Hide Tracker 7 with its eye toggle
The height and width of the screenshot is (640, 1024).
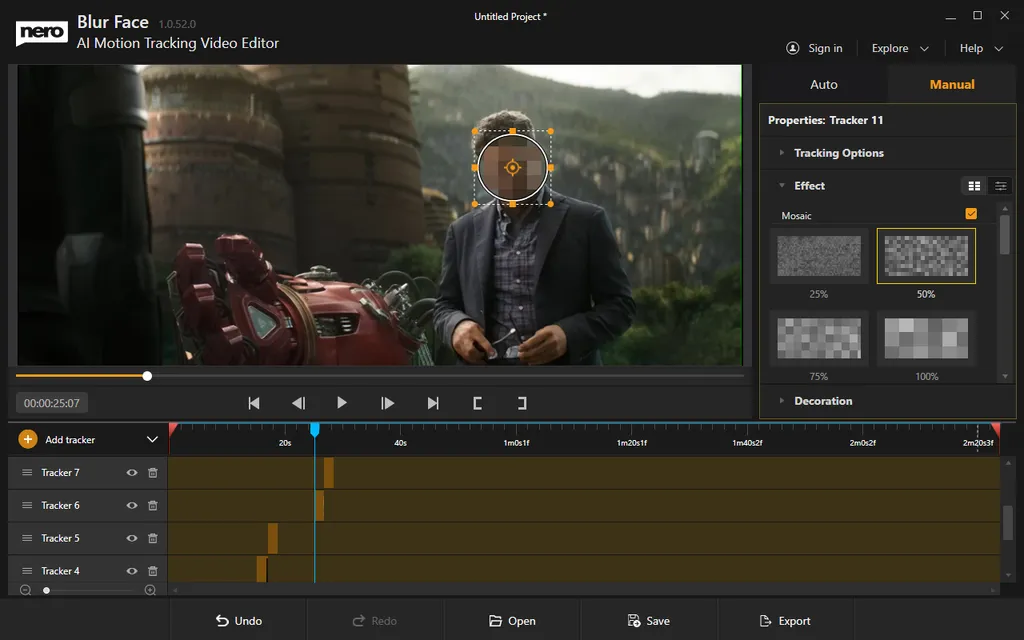coord(129,472)
